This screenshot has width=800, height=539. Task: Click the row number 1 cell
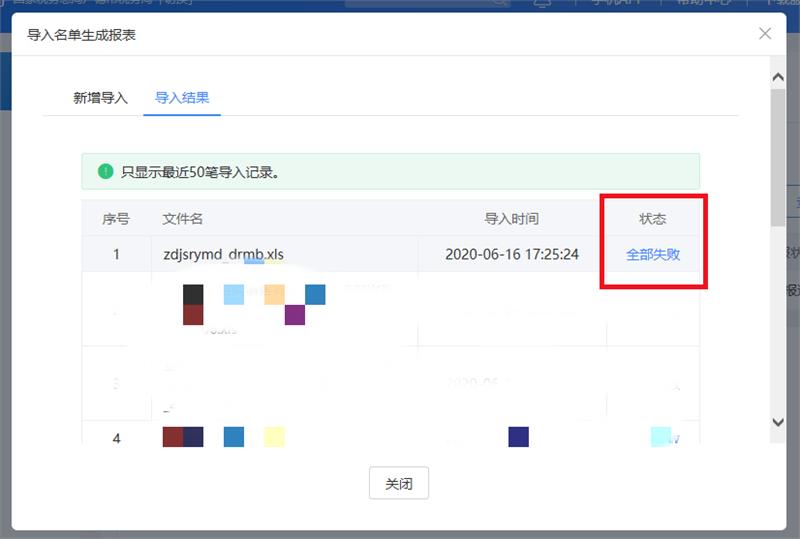tap(116, 254)
